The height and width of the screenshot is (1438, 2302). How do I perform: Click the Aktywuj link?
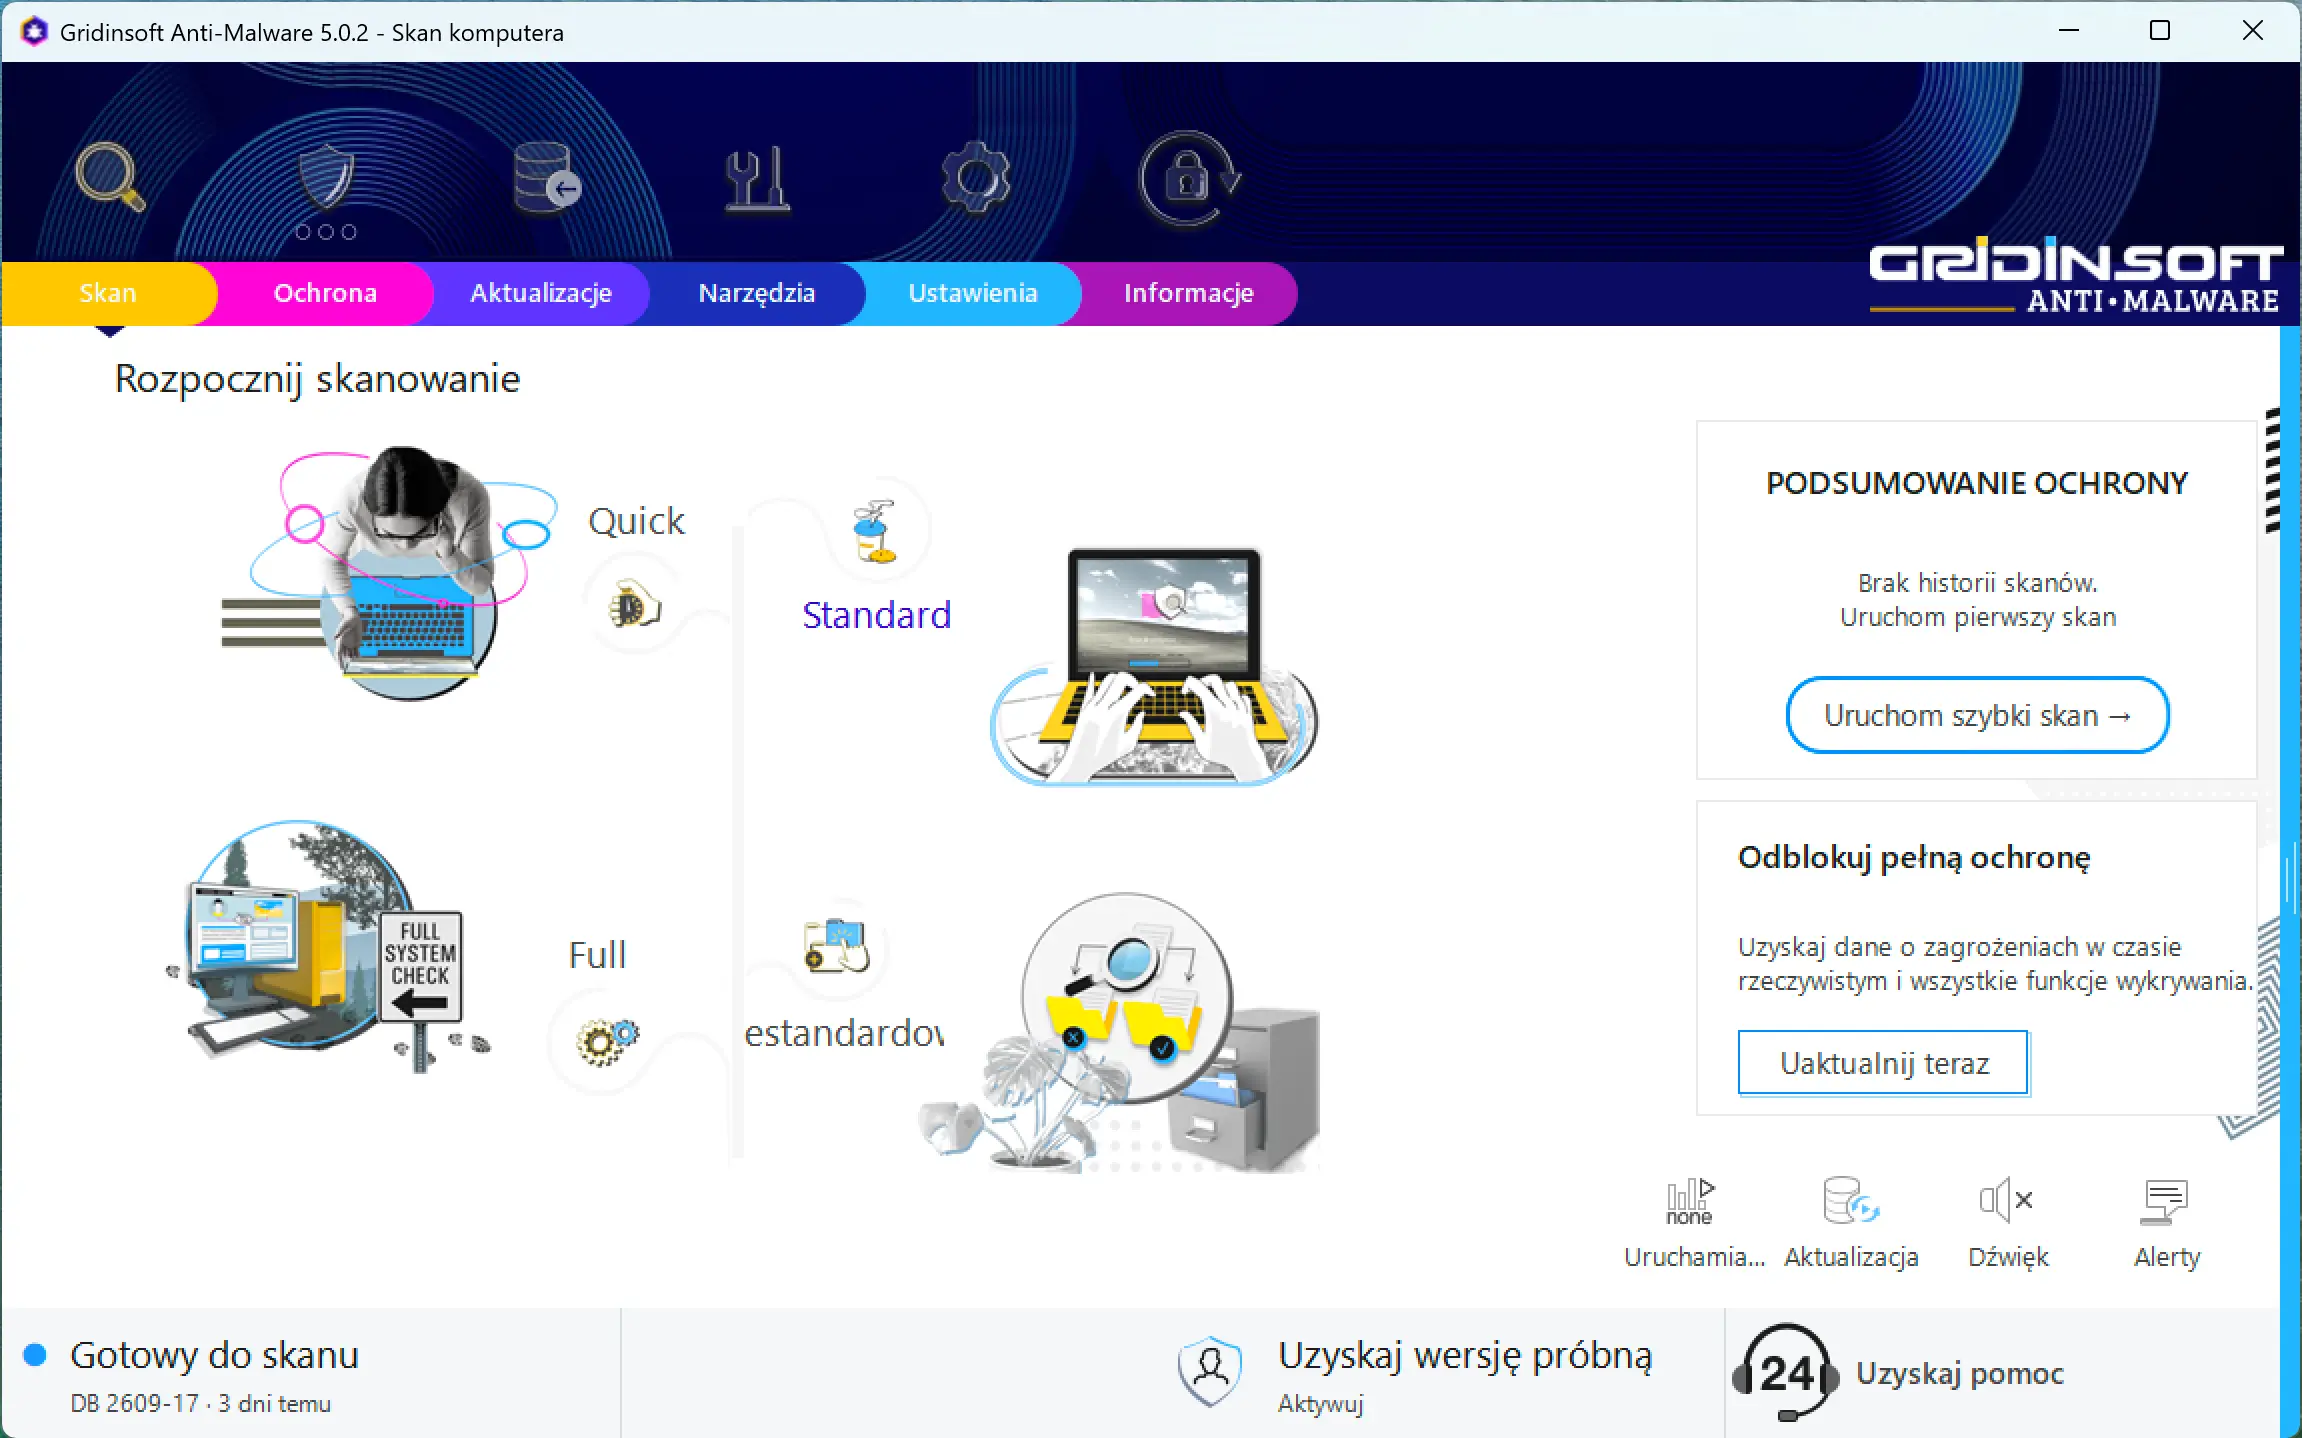(x=1320, y=1404)
